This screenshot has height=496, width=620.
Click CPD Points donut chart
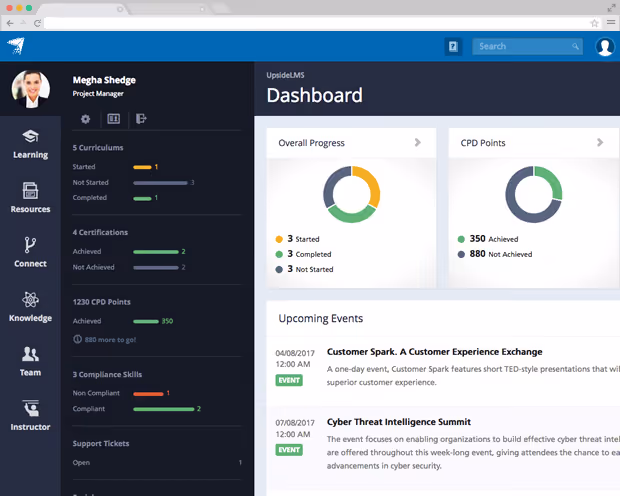click(534, 194)
